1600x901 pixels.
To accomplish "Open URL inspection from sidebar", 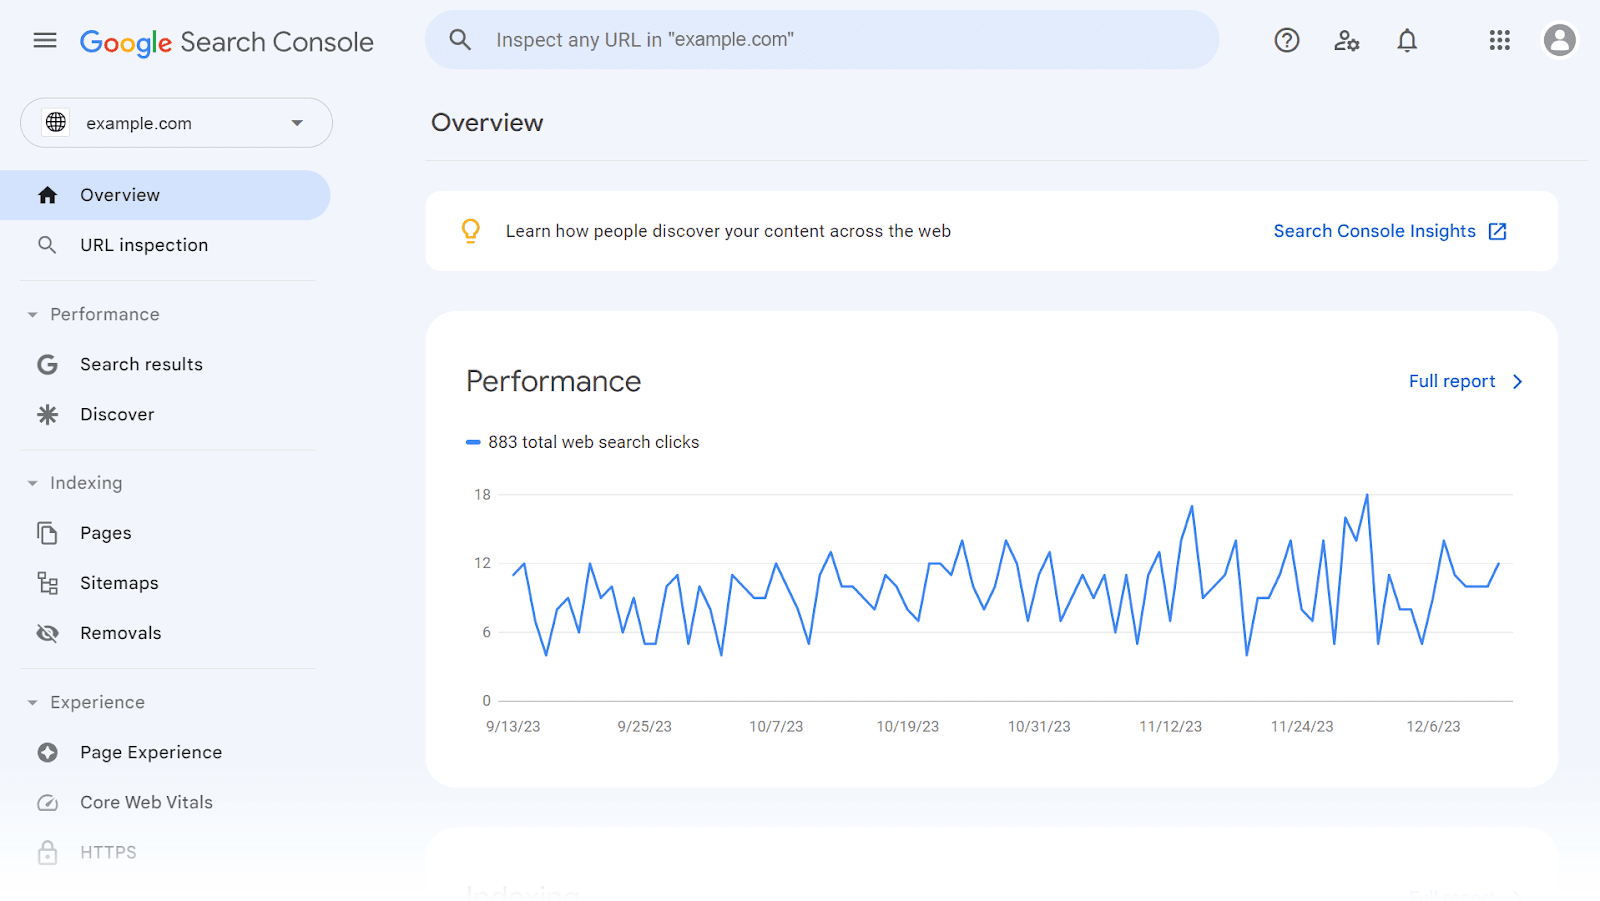I will click(x=144, y=244).
